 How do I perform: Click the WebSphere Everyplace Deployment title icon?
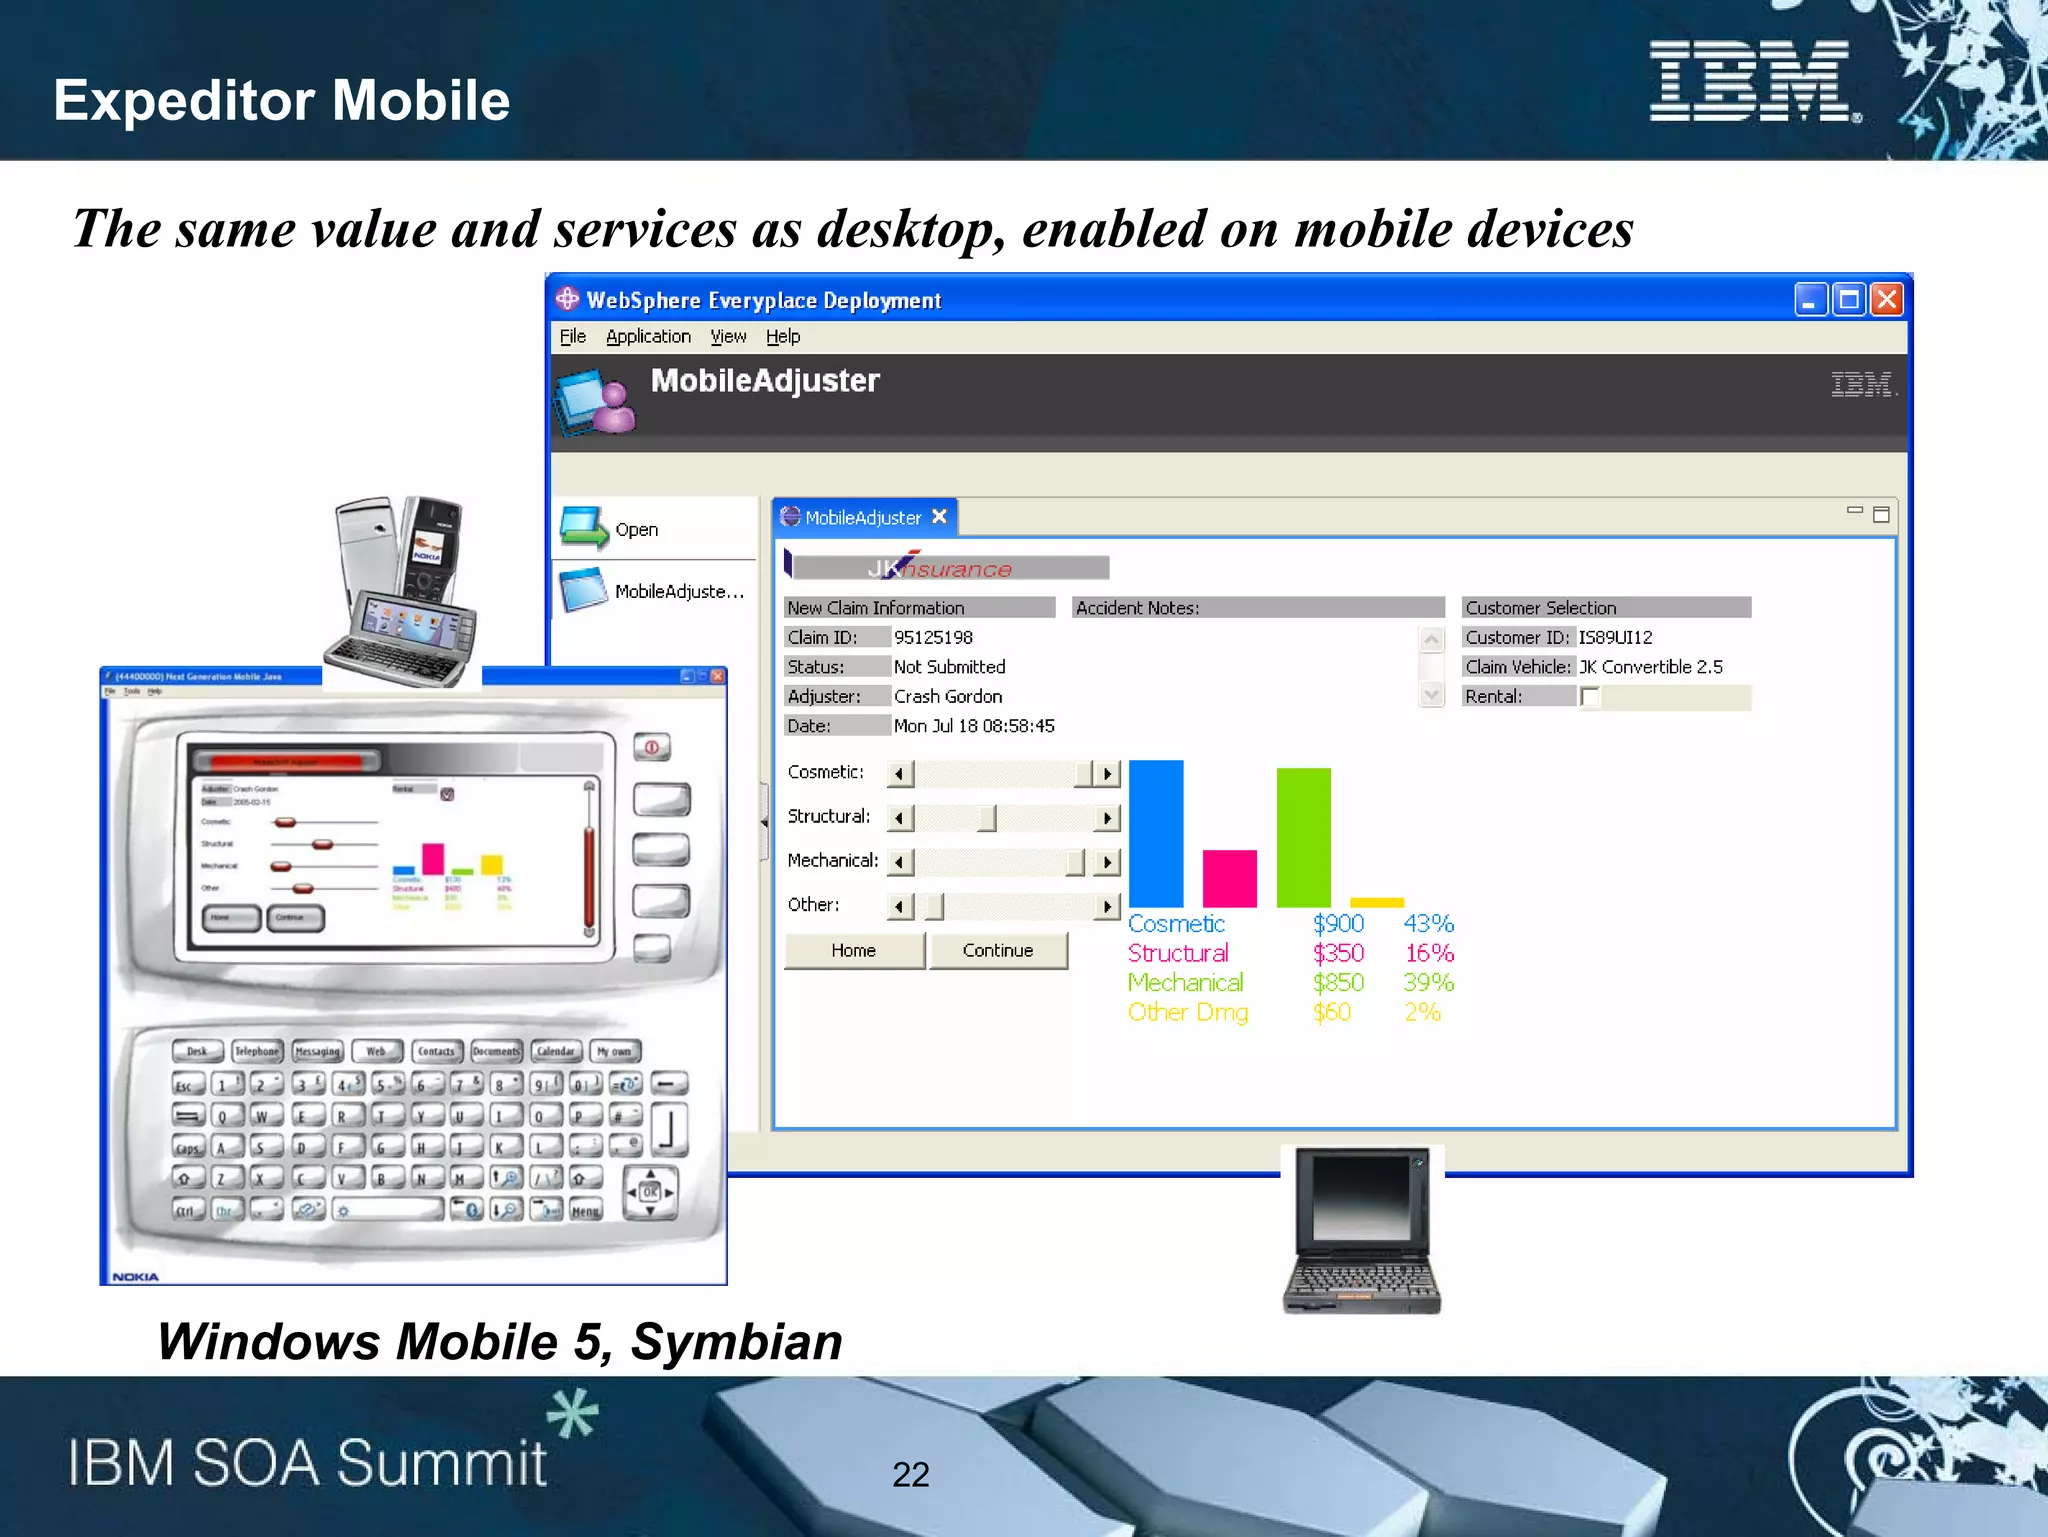tap(568, 299)
